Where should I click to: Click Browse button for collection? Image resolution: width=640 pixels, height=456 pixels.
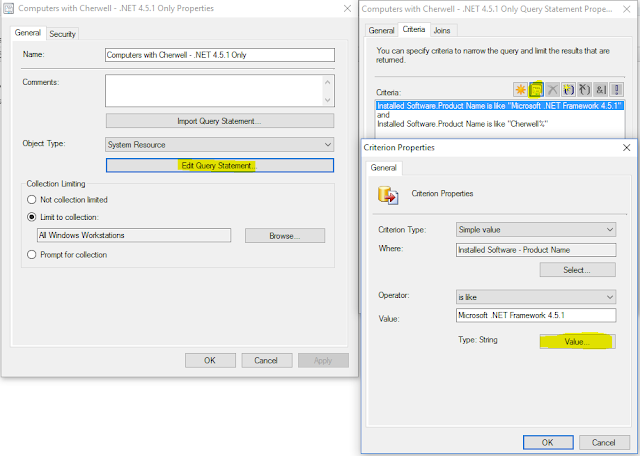pyautogui.click(x=285, y=236)
